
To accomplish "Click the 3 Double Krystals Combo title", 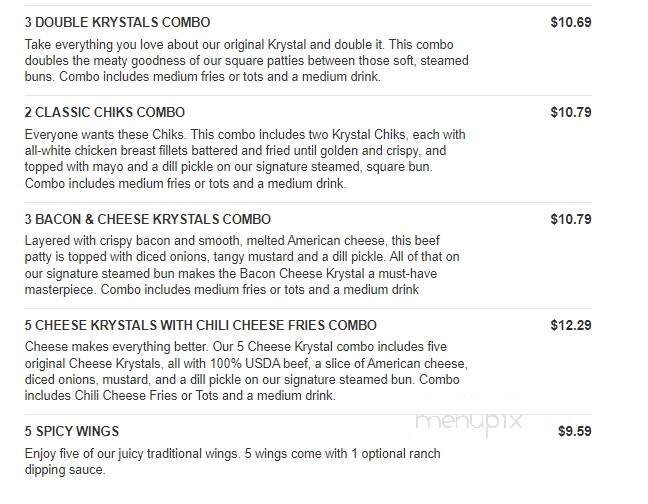I will click(117, 22).
